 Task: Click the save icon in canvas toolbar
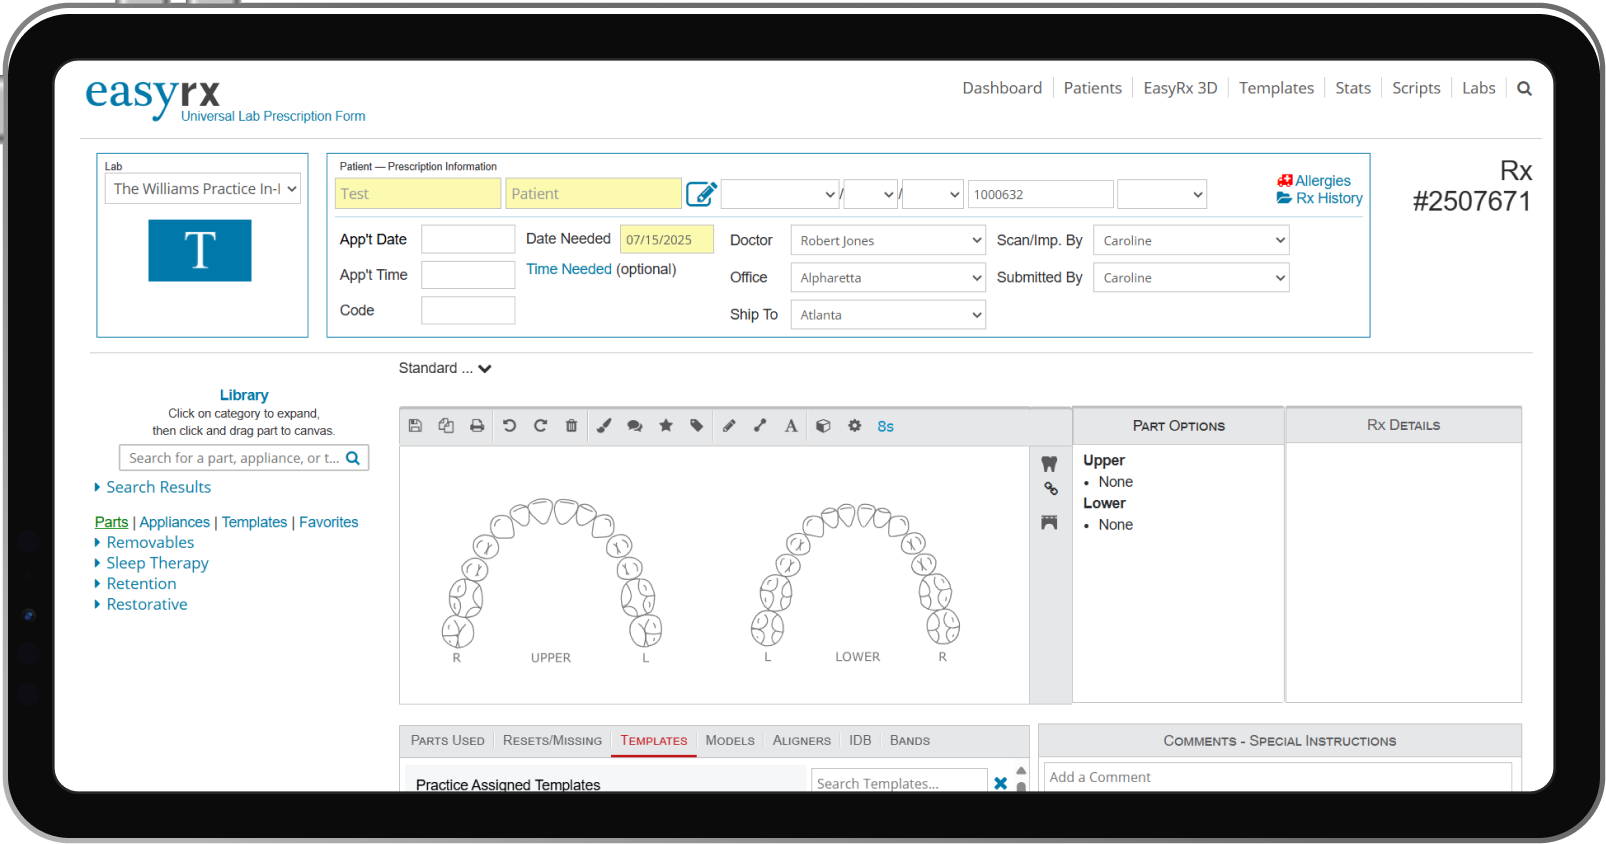(415, 426)
